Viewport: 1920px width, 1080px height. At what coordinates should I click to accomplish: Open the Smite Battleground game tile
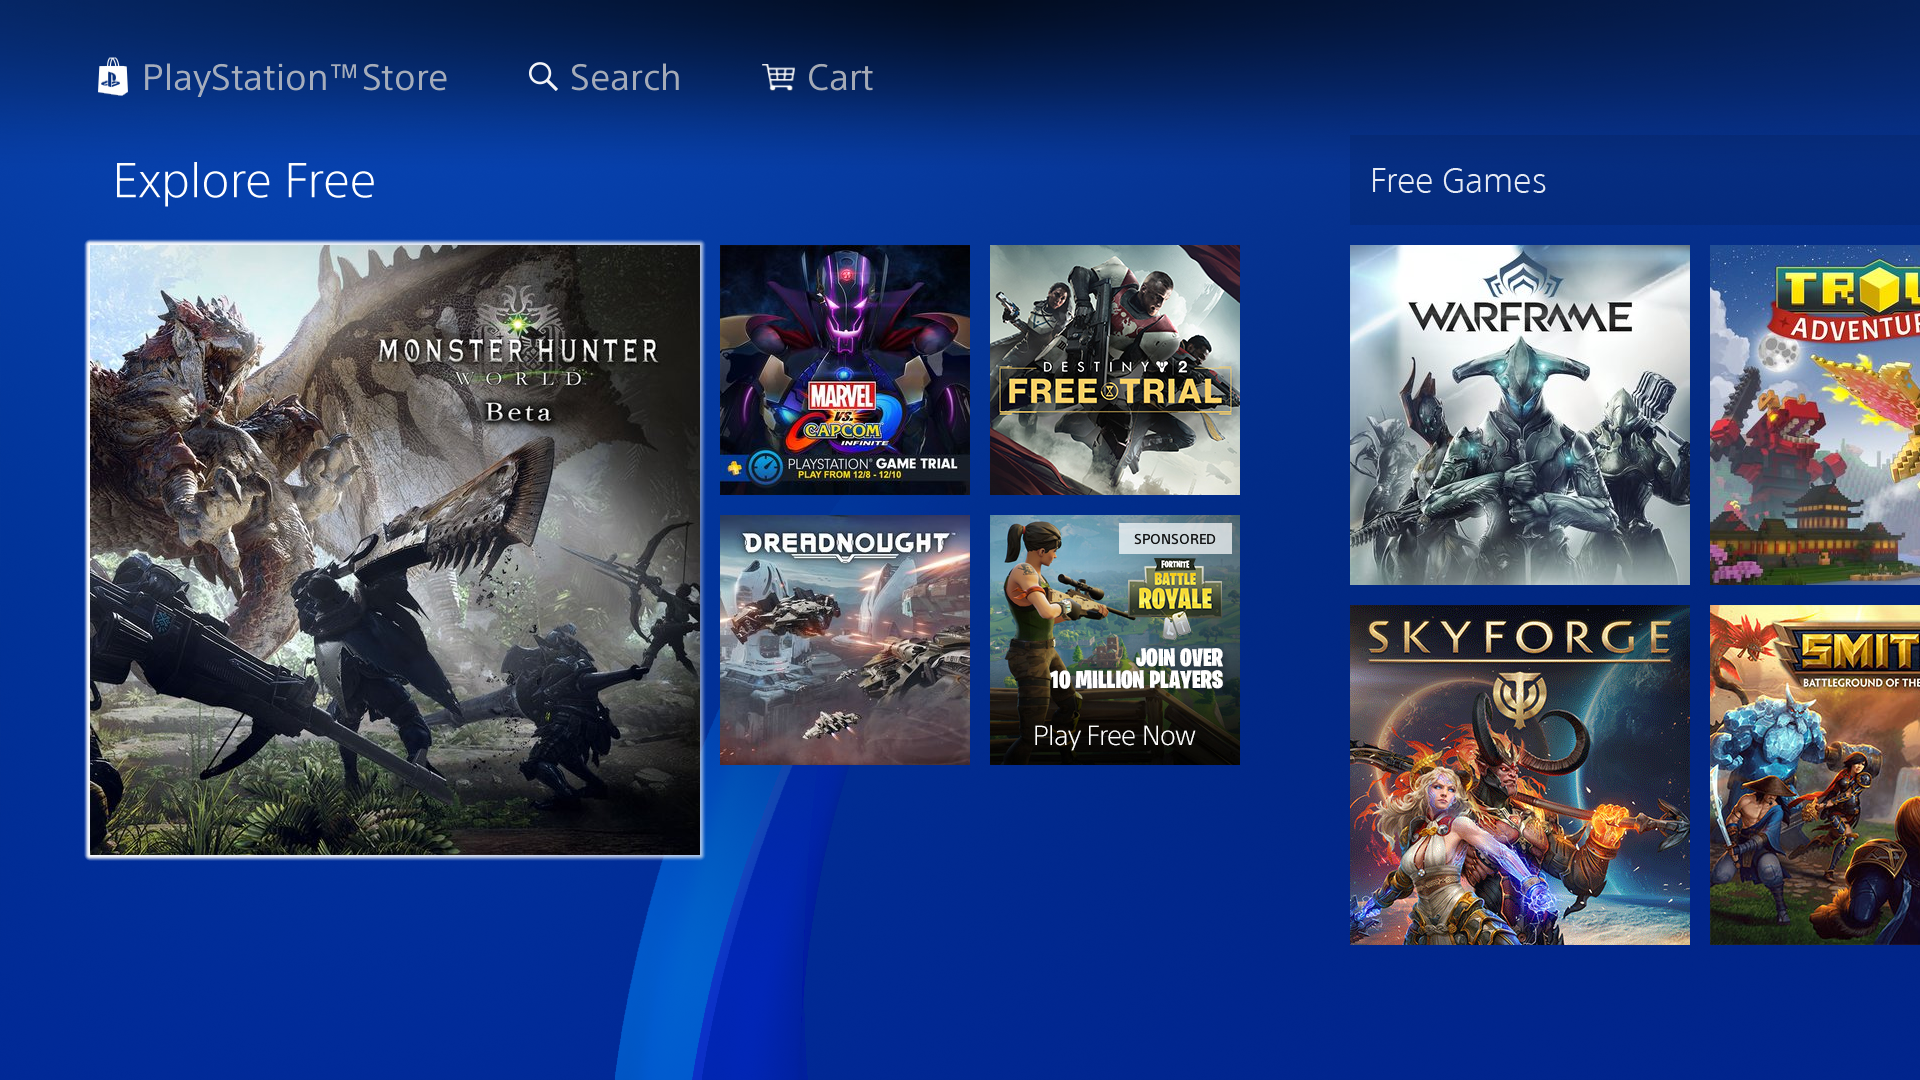1815,775
